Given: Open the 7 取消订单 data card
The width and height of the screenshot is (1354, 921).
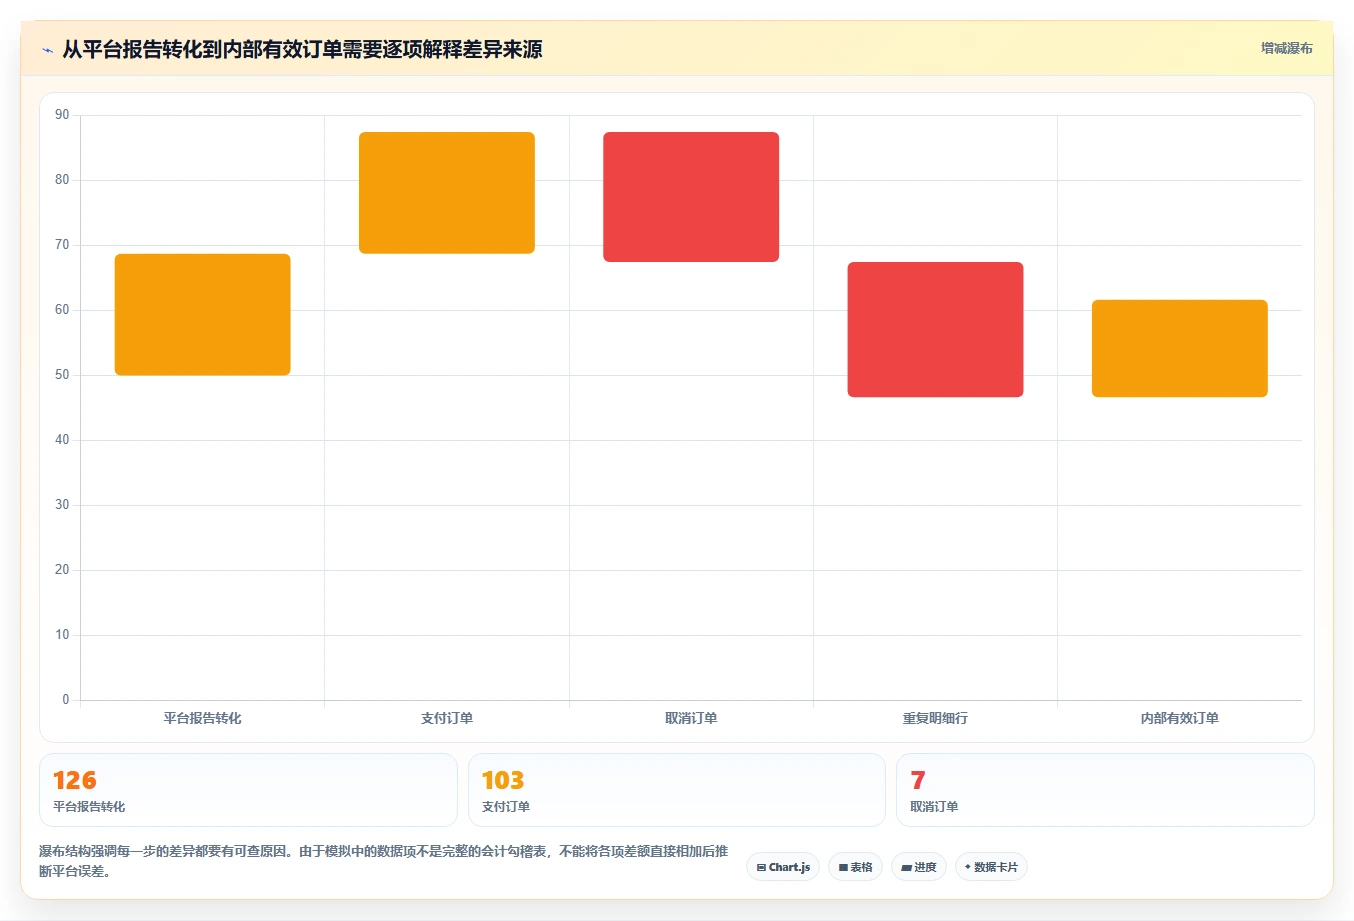Looking at the screenshot, I should (1105, 790).
